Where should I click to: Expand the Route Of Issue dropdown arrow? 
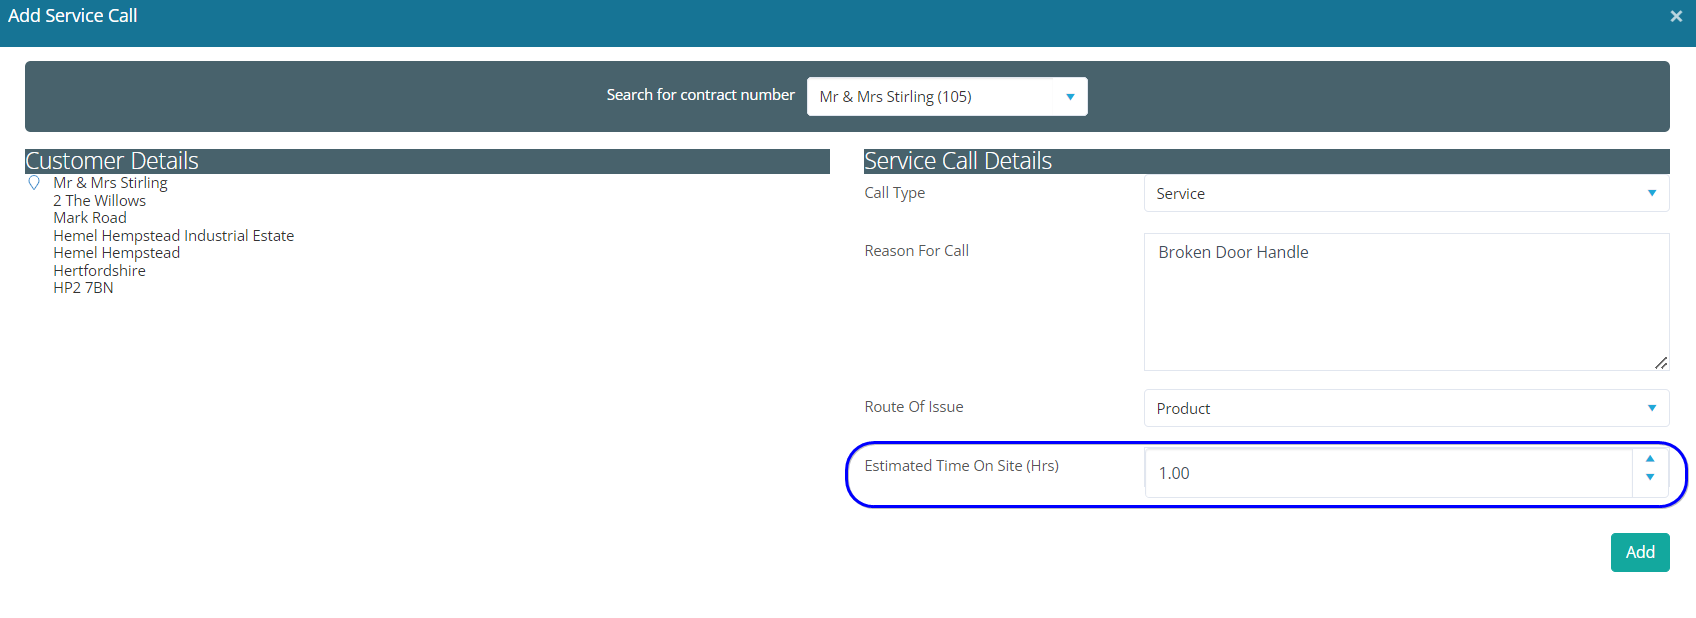1651,408
